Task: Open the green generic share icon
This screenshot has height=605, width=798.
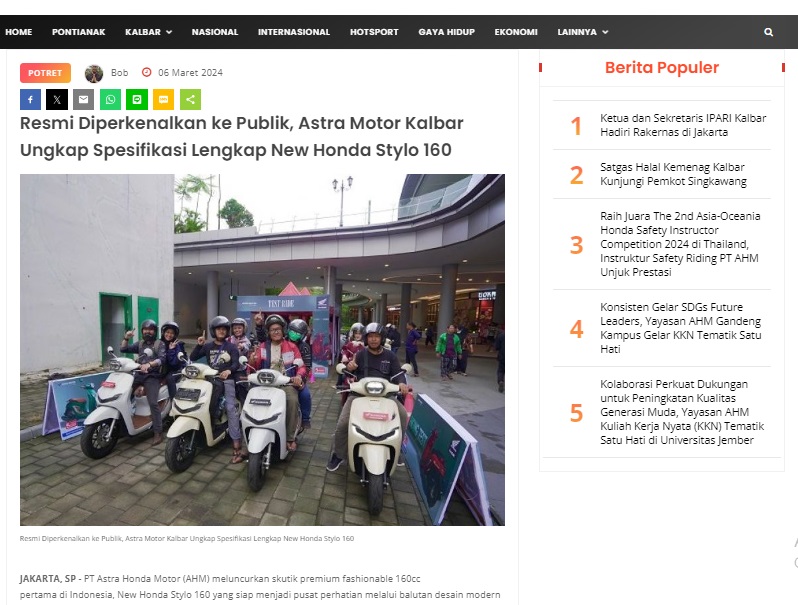Action: (190, 100)
